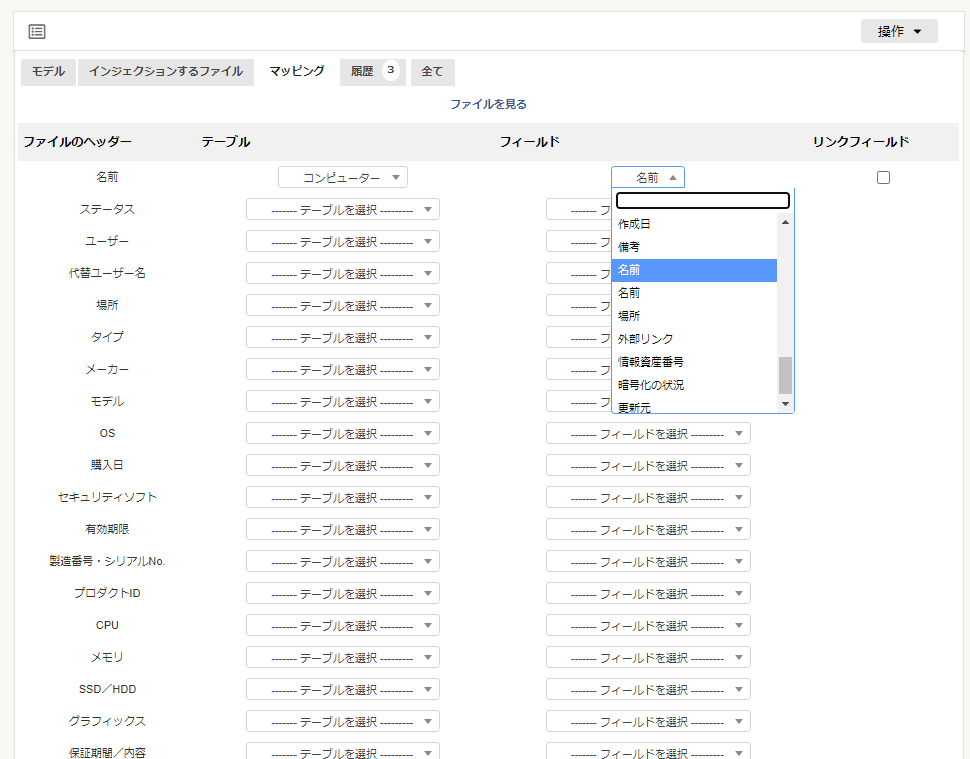Choose 作成日 from the field options
The image size is (970, 759).
(634, 224)
